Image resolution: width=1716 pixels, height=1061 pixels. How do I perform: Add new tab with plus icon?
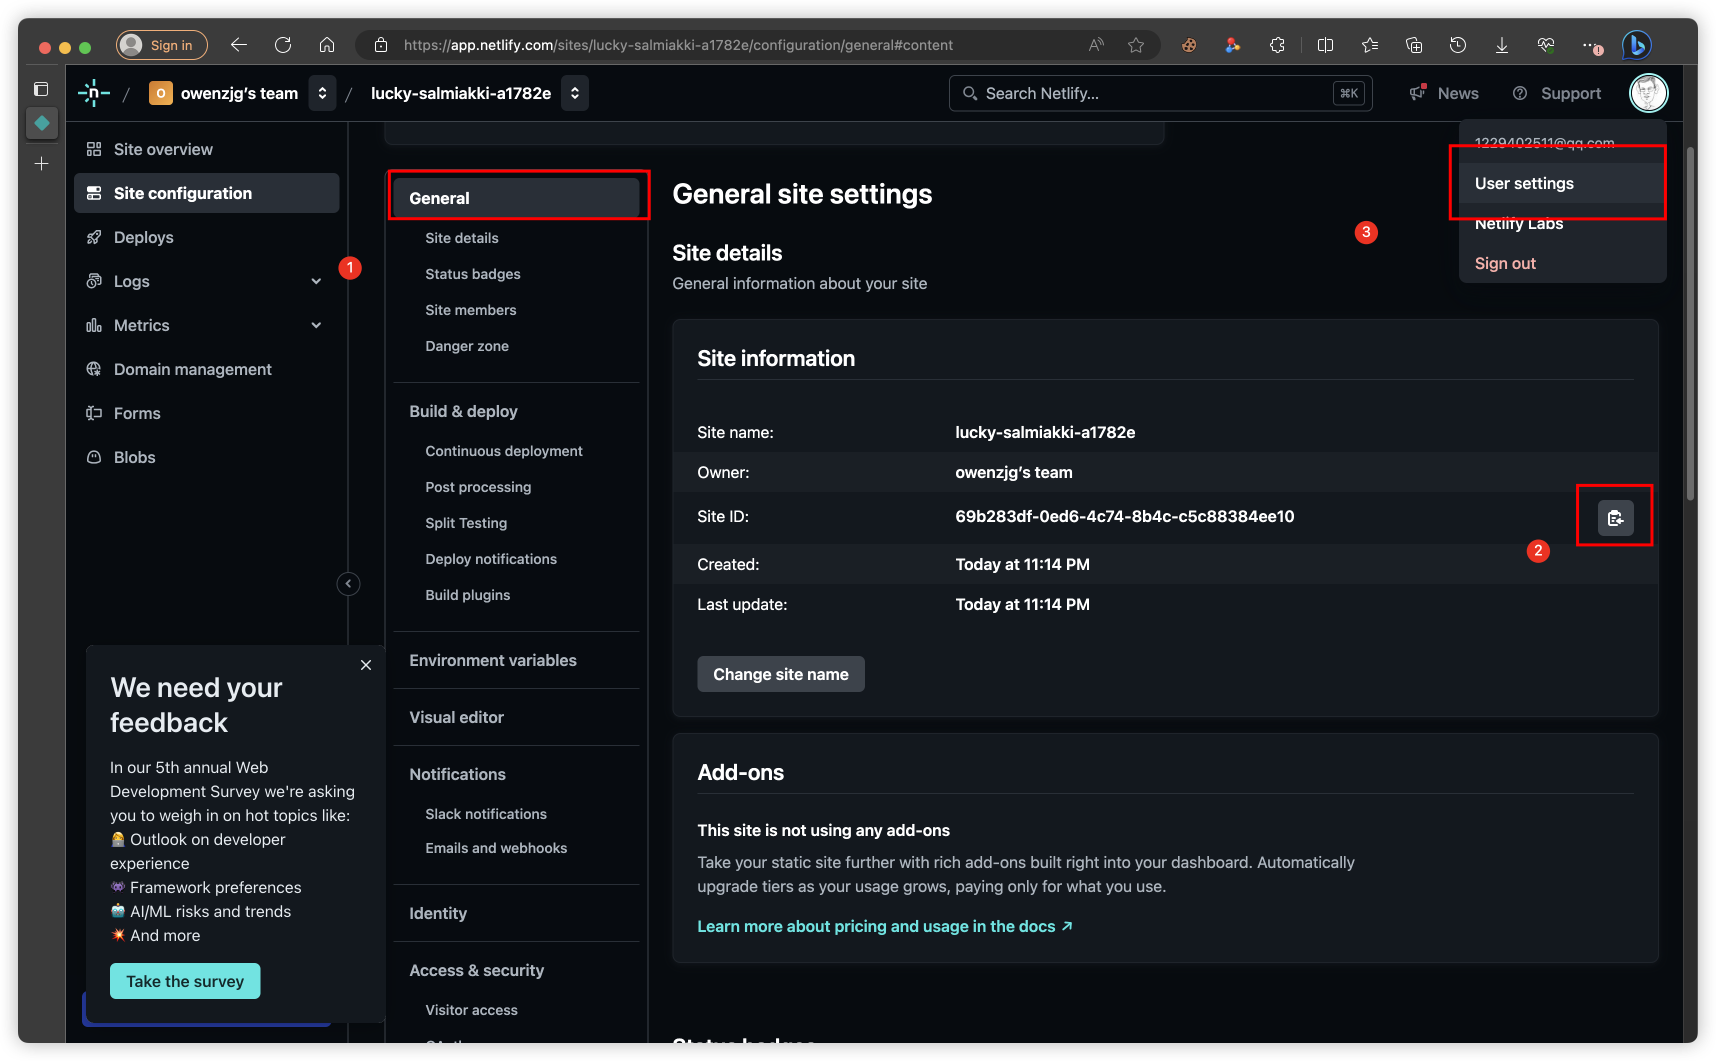(41, 163)
